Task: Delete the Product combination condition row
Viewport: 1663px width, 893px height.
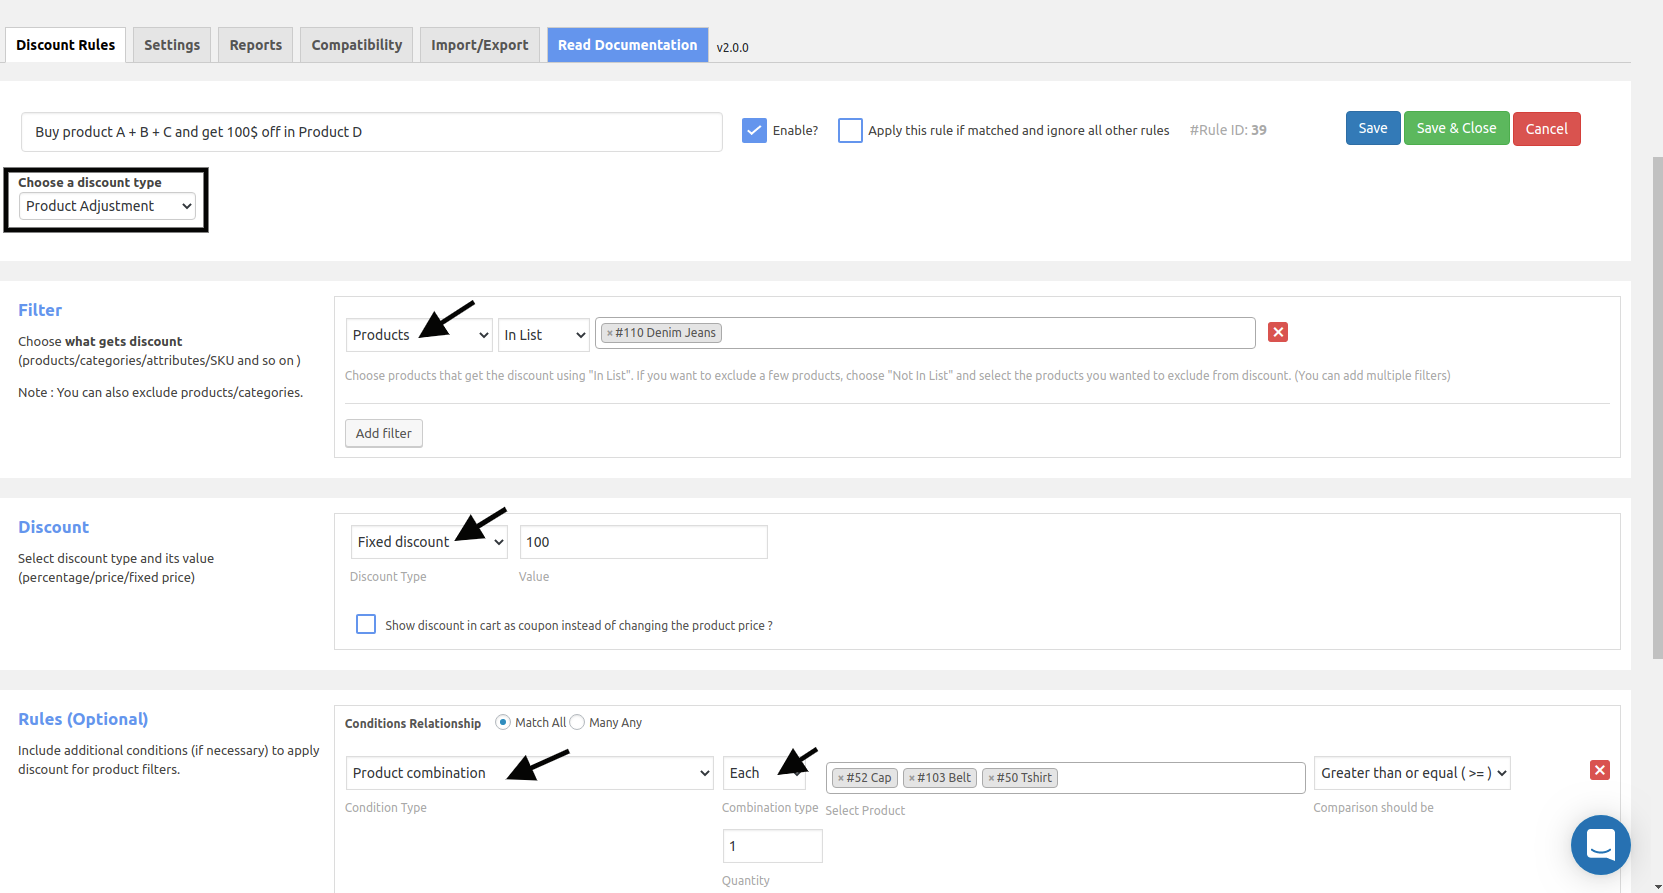Action: coord(1600,770)
